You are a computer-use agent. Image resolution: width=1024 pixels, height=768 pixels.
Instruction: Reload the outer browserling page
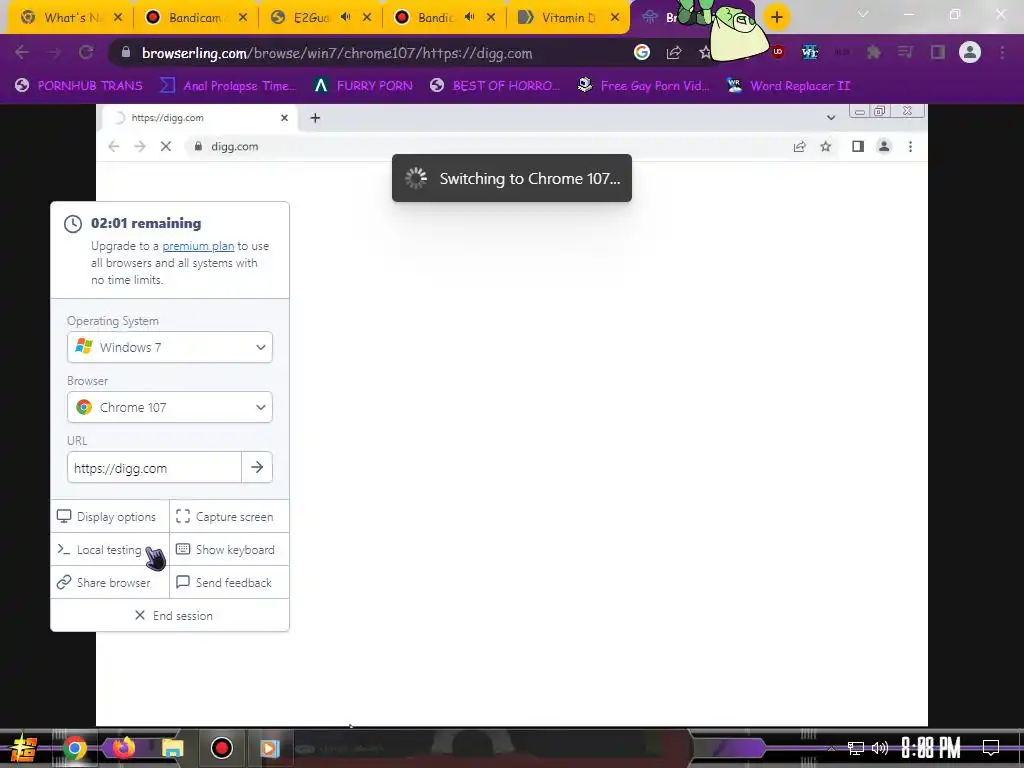pos(86,52)
